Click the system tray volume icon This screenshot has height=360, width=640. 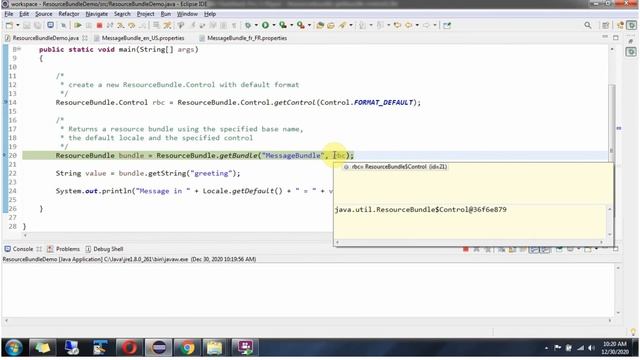point(591,348)
